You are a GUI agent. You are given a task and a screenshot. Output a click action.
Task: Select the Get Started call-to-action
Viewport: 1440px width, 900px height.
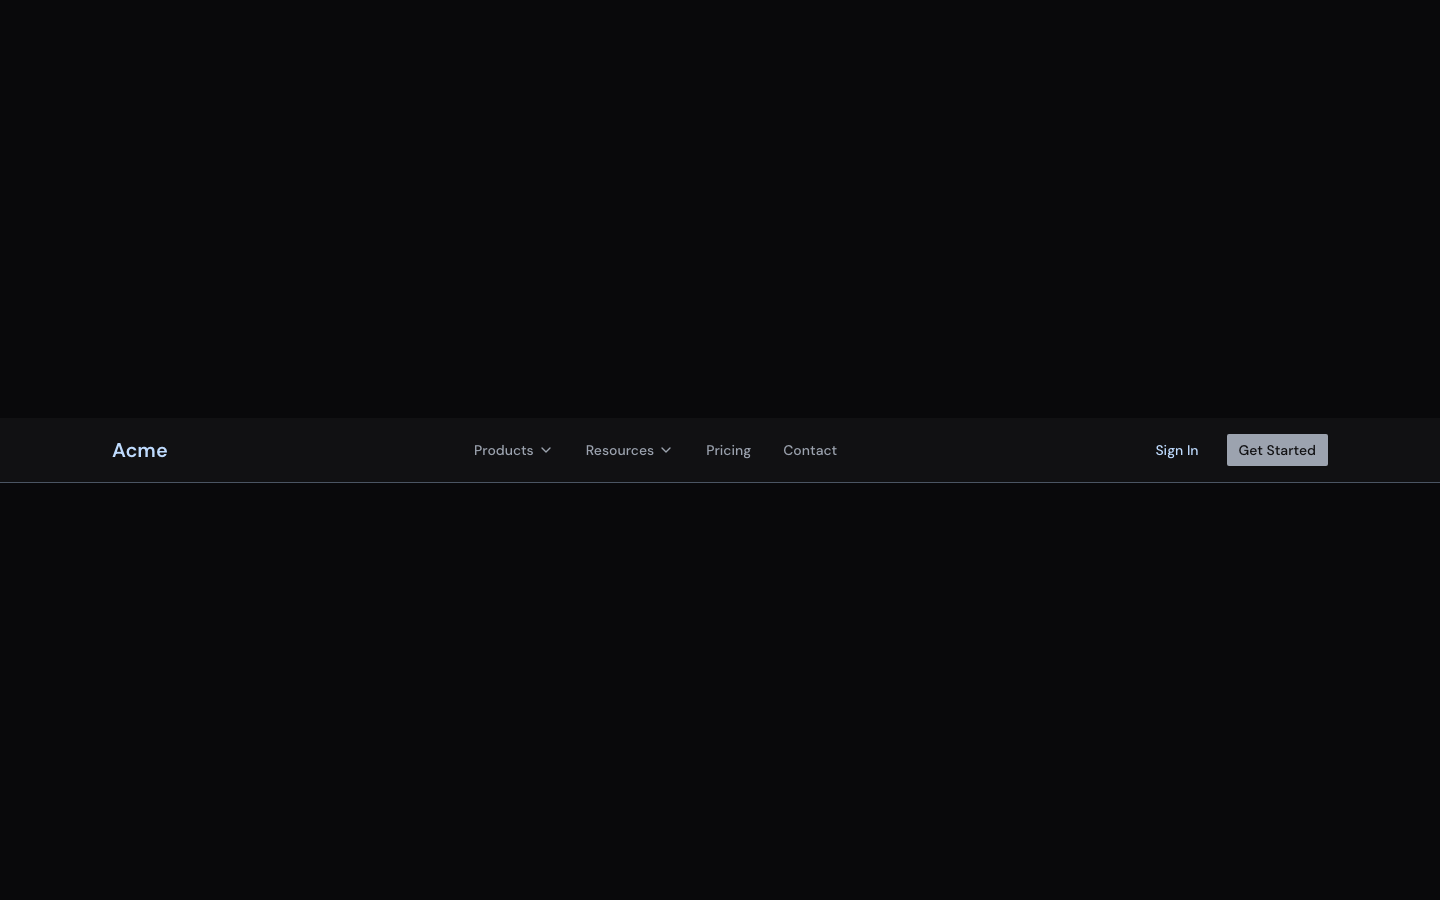1277,450
